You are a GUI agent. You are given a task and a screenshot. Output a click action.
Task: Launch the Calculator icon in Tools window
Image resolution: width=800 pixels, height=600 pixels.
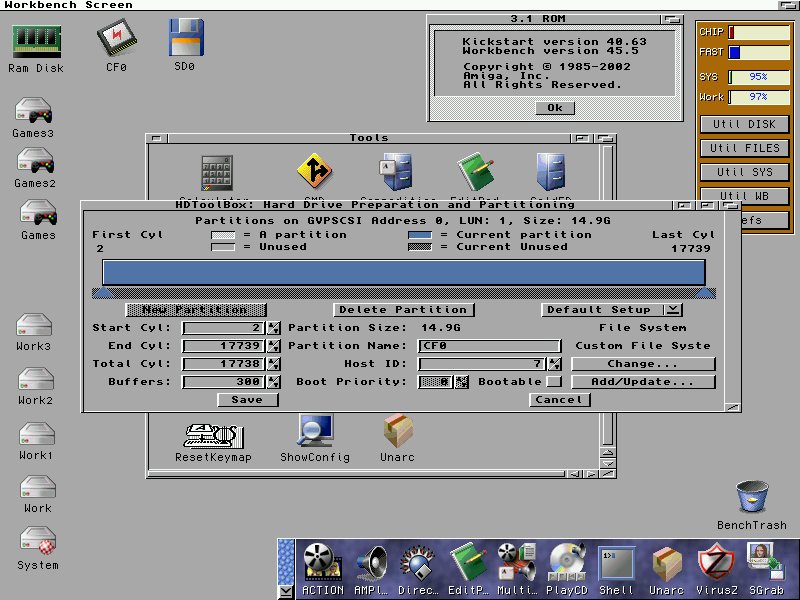(216, 173)
